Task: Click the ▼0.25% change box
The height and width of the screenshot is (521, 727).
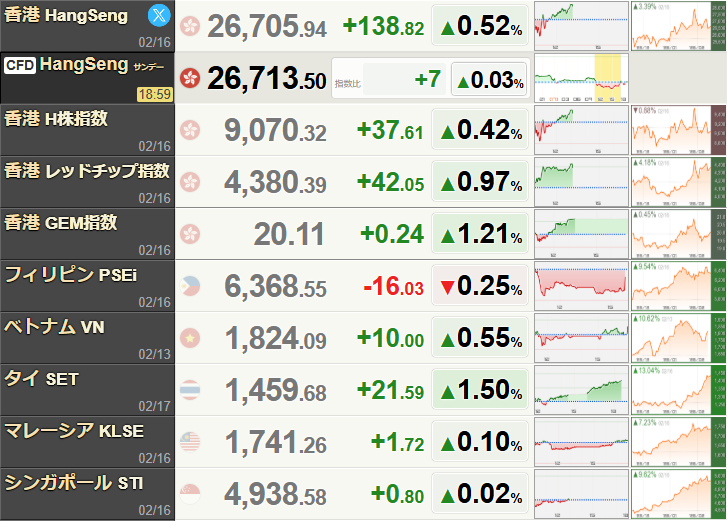Action: point(480,286)
